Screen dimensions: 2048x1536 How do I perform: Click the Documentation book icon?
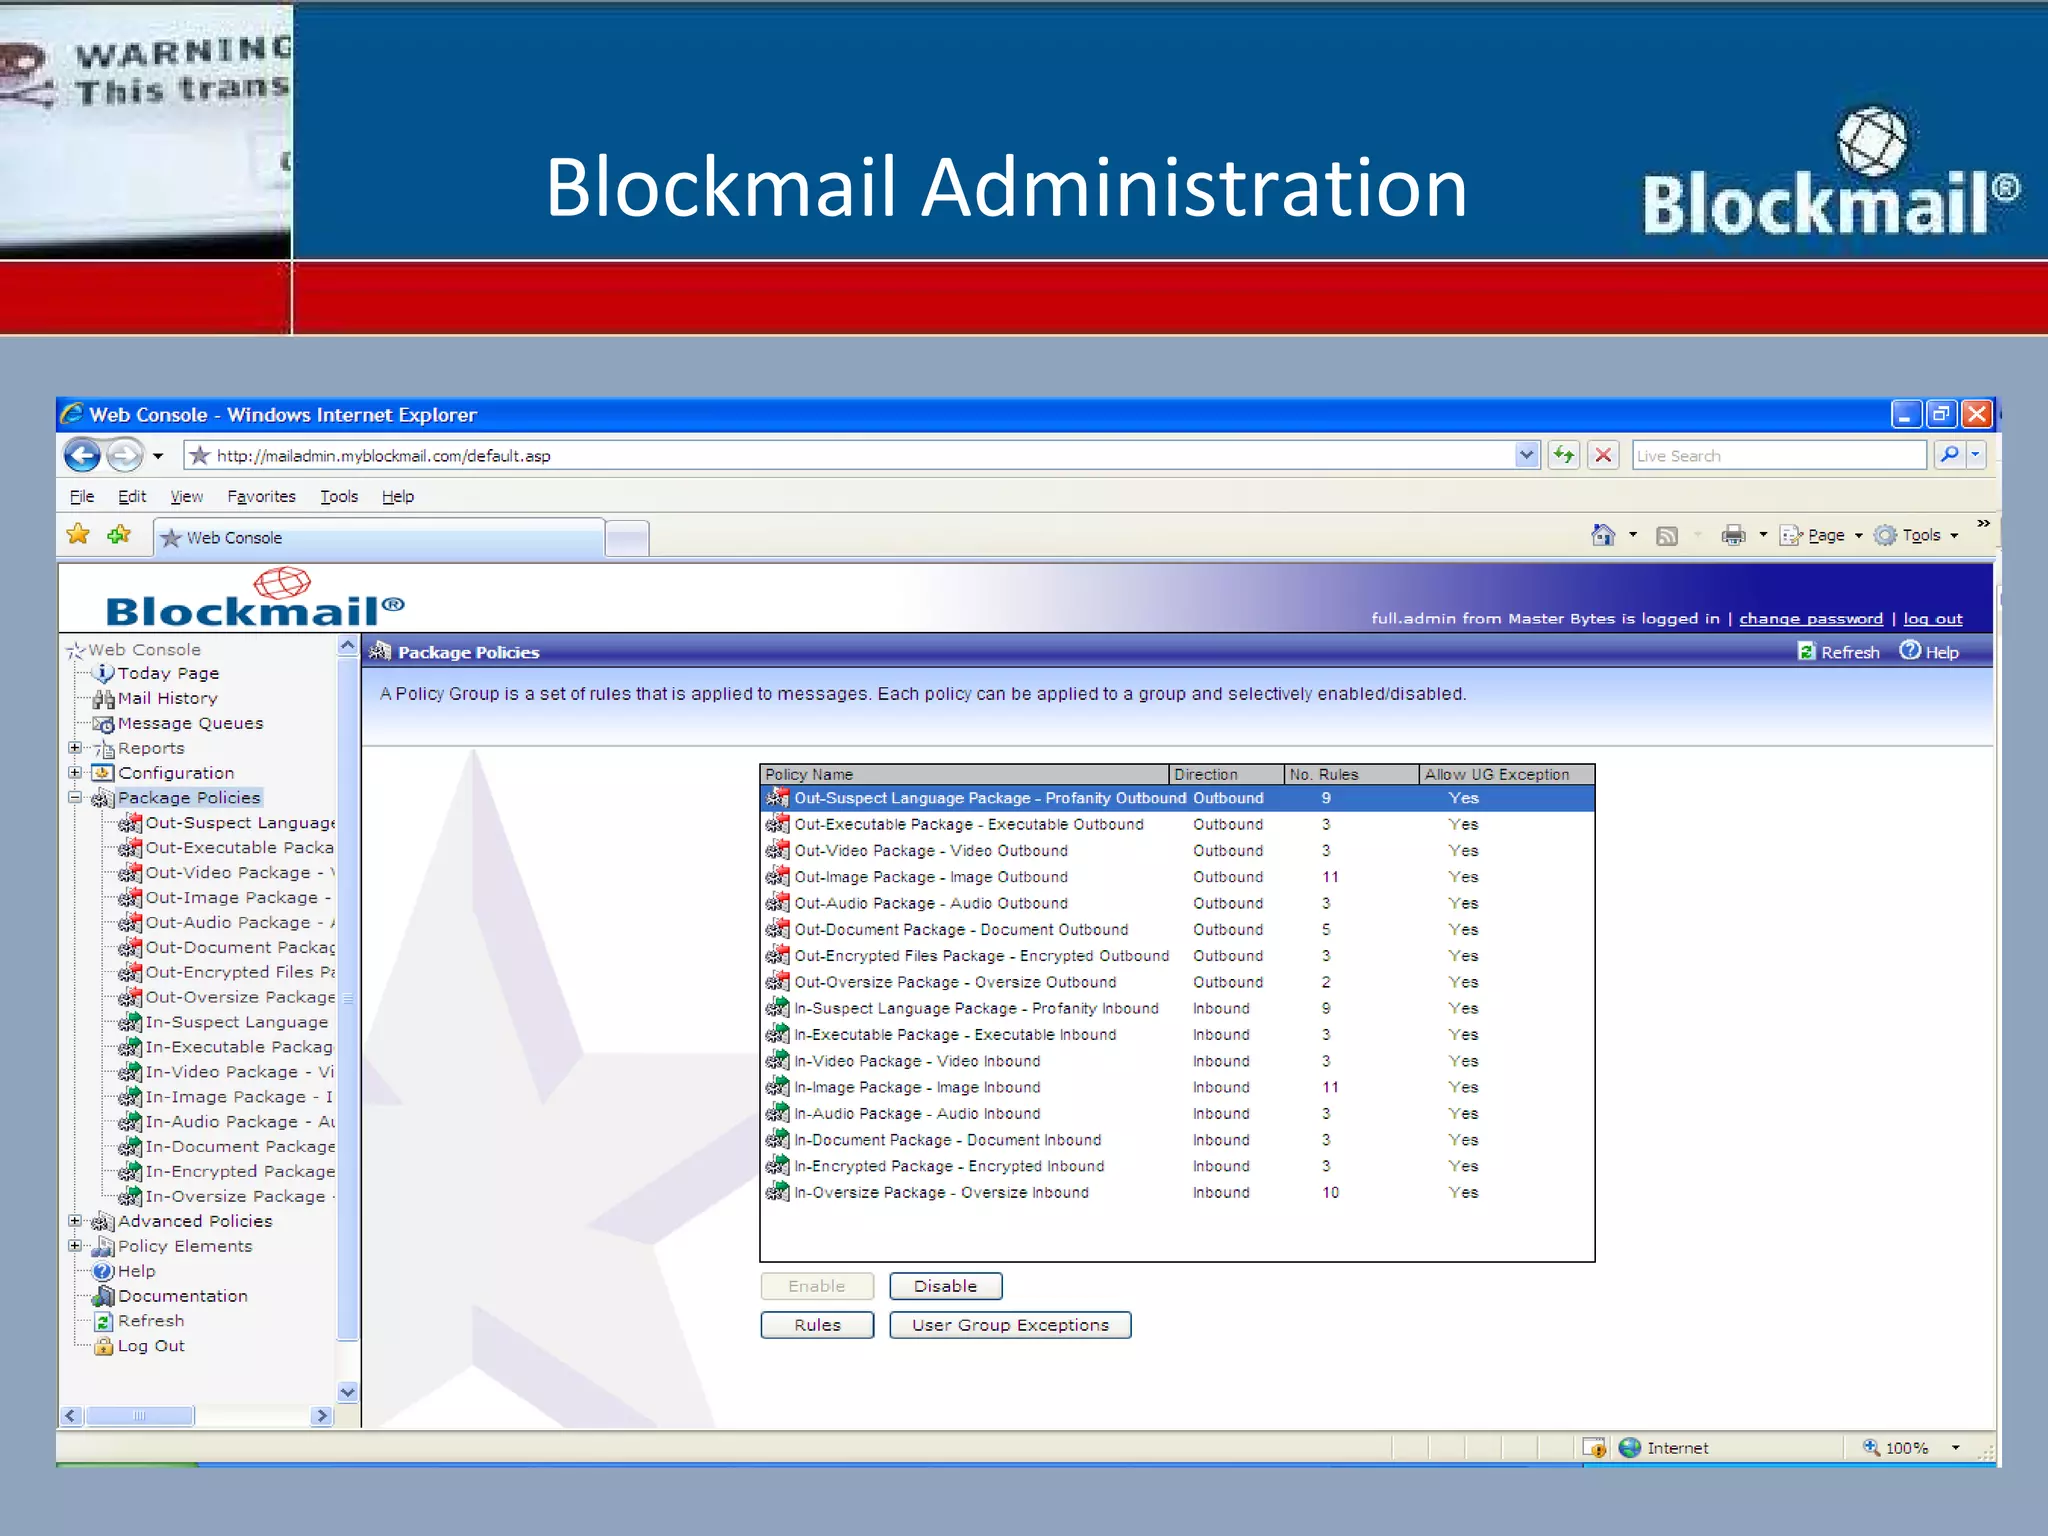[104, 1296]
